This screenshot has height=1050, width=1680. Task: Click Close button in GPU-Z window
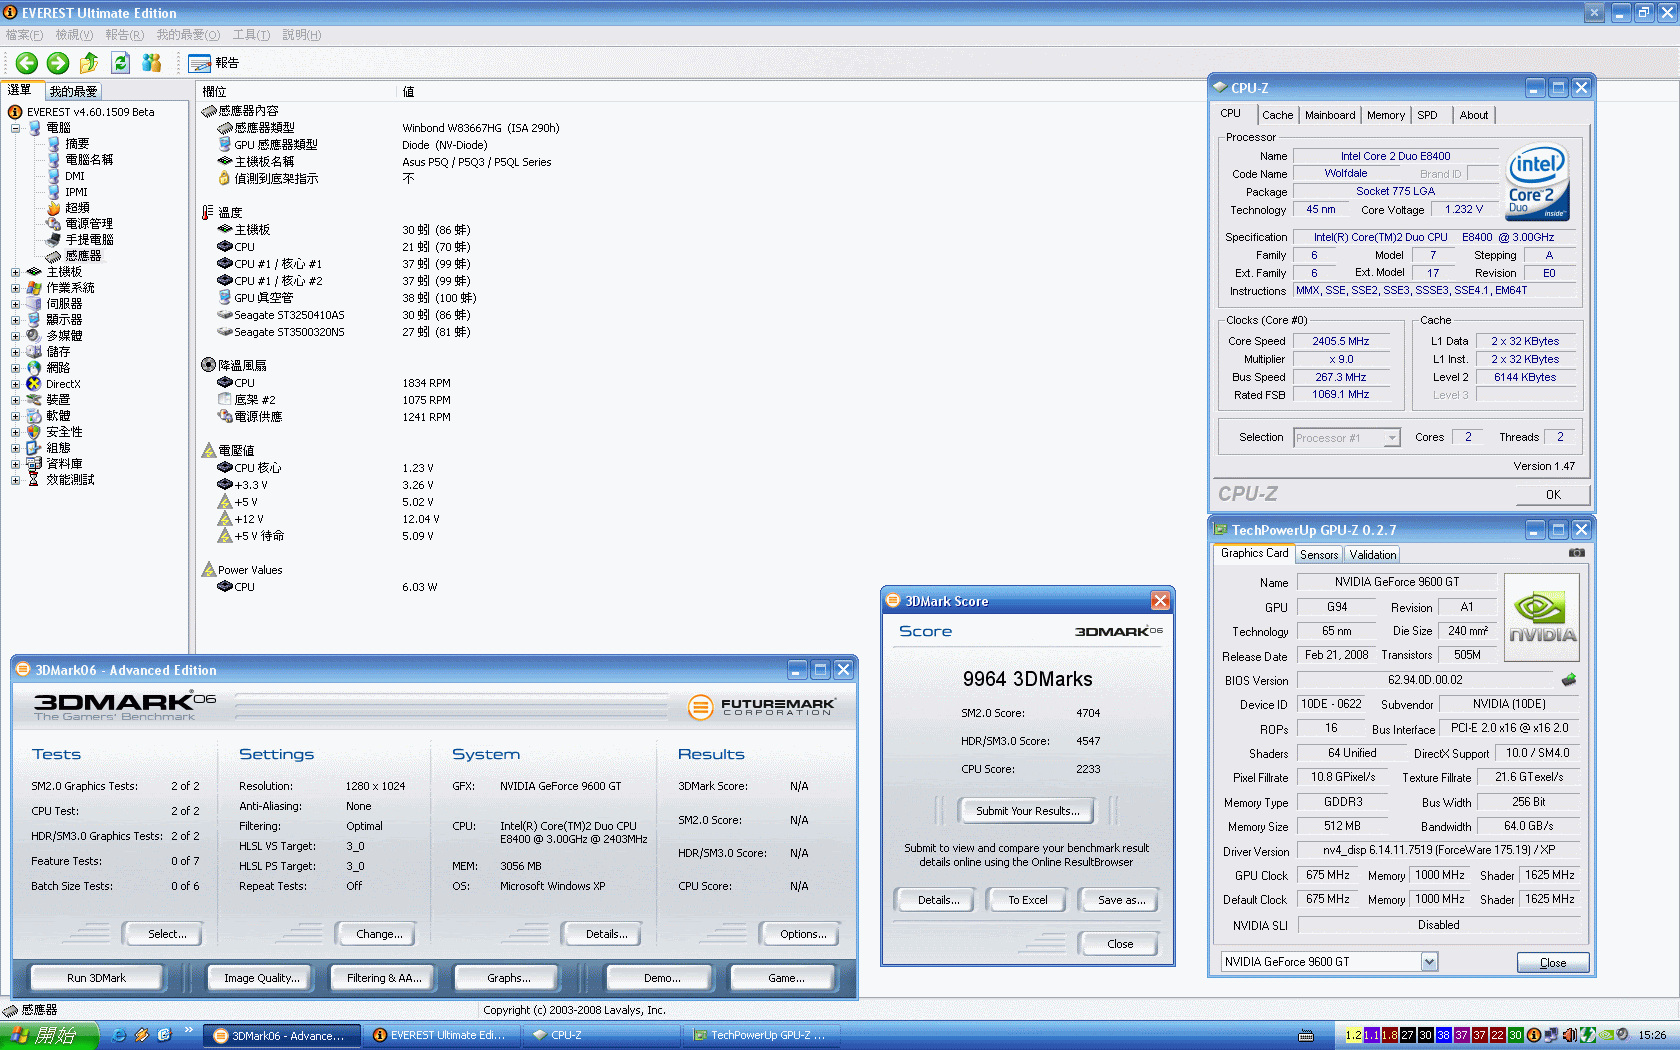click(1552, 962)
